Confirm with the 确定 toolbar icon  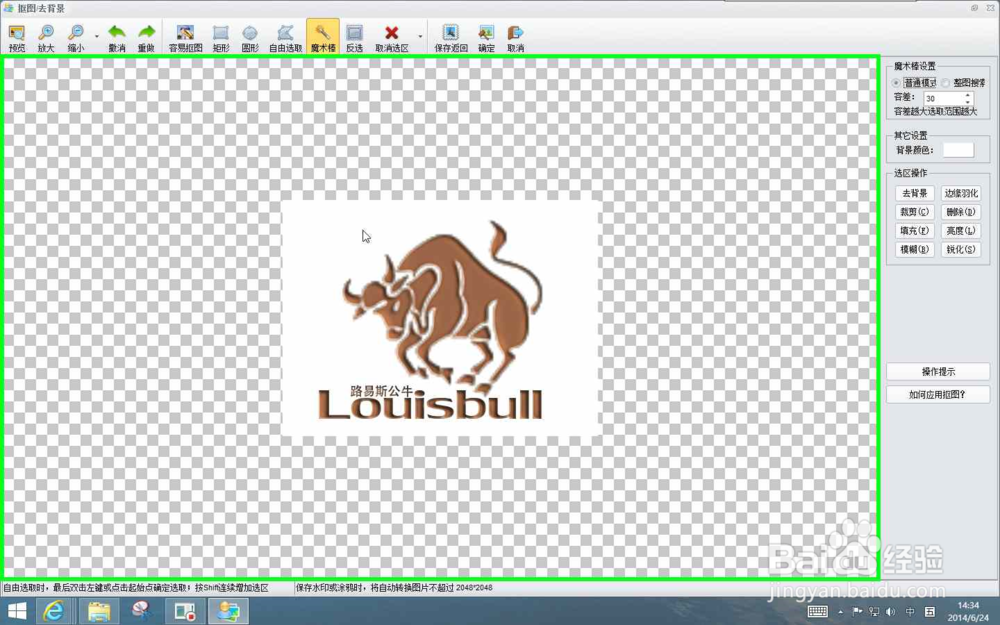pyautogui.click(x=486, y=38)
